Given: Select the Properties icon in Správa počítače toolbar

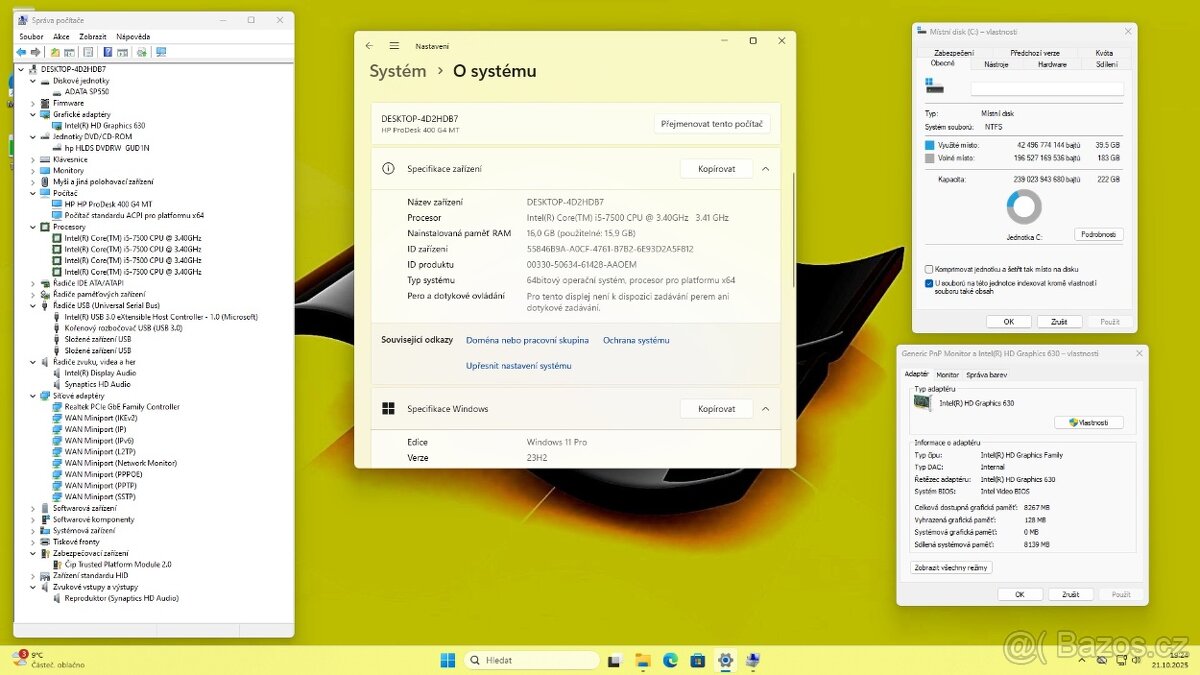Looking at the screenshot, I should pos(88,52).
